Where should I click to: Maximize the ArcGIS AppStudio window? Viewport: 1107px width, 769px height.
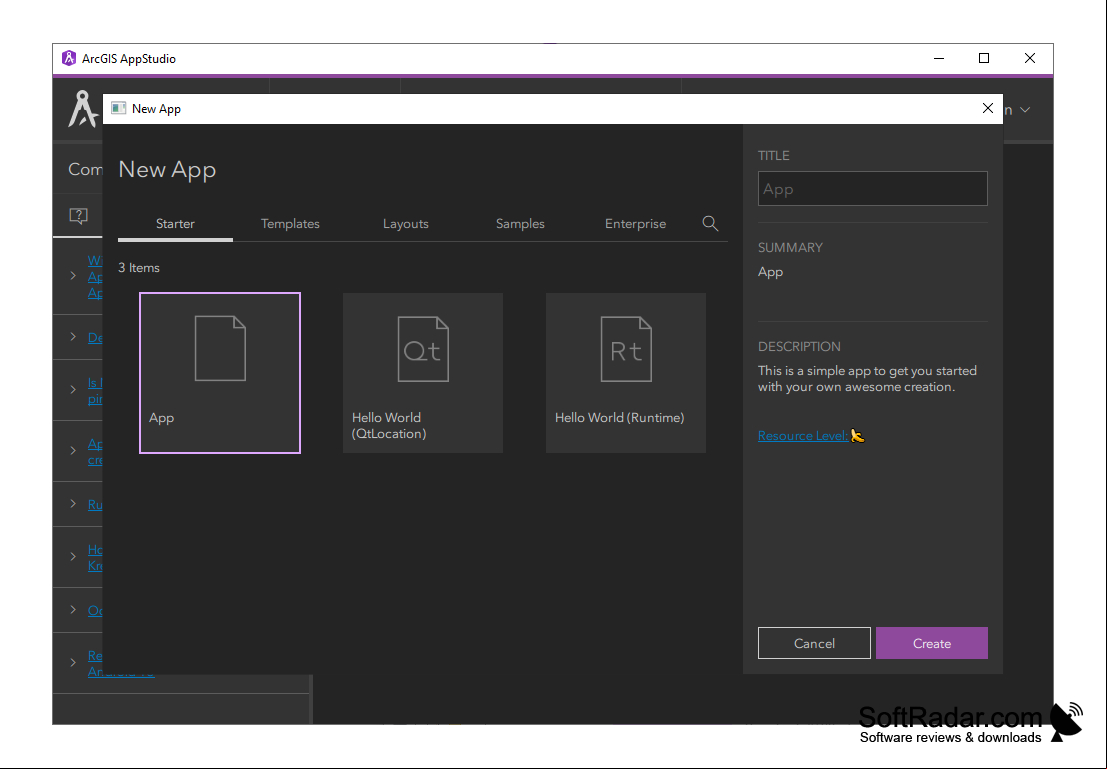tap(984, 59)
